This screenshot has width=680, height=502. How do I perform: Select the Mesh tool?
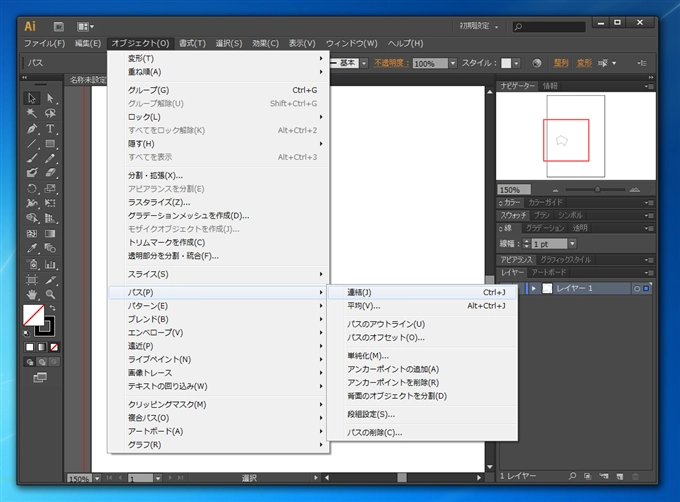click(32, 234)
